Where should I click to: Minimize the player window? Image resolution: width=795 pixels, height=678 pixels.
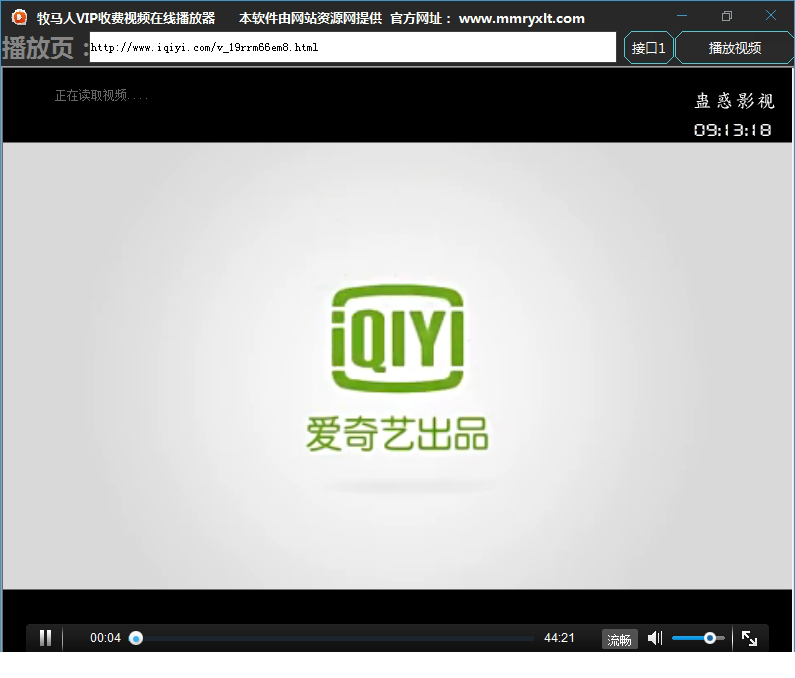point(682,16)
